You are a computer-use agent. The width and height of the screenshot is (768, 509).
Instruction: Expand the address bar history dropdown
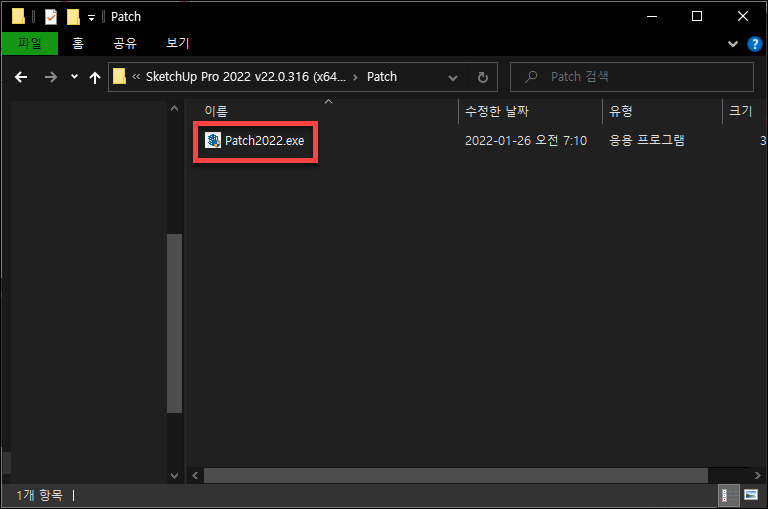[x=453, y=77]
